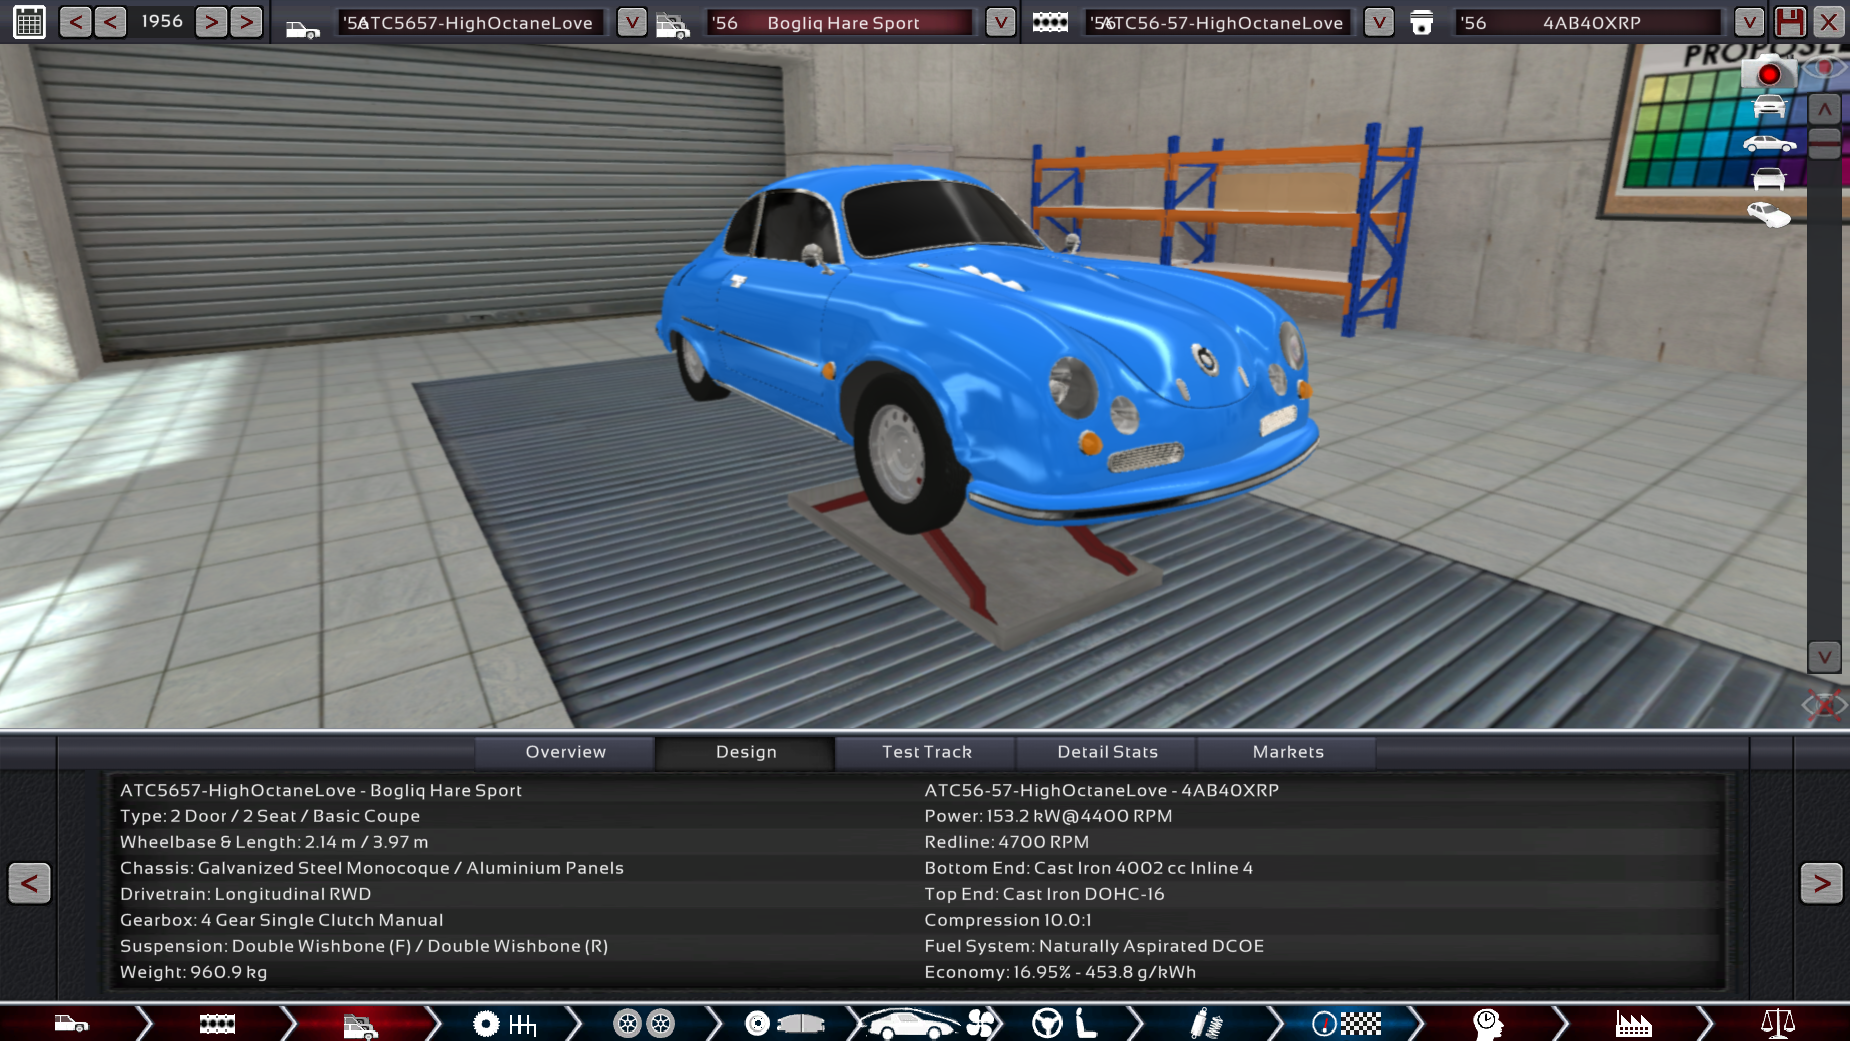Image resolution: width=1850 pixels, height=1041 pixels.
Task: Switch to side car view
Action: click(1769, 144)
